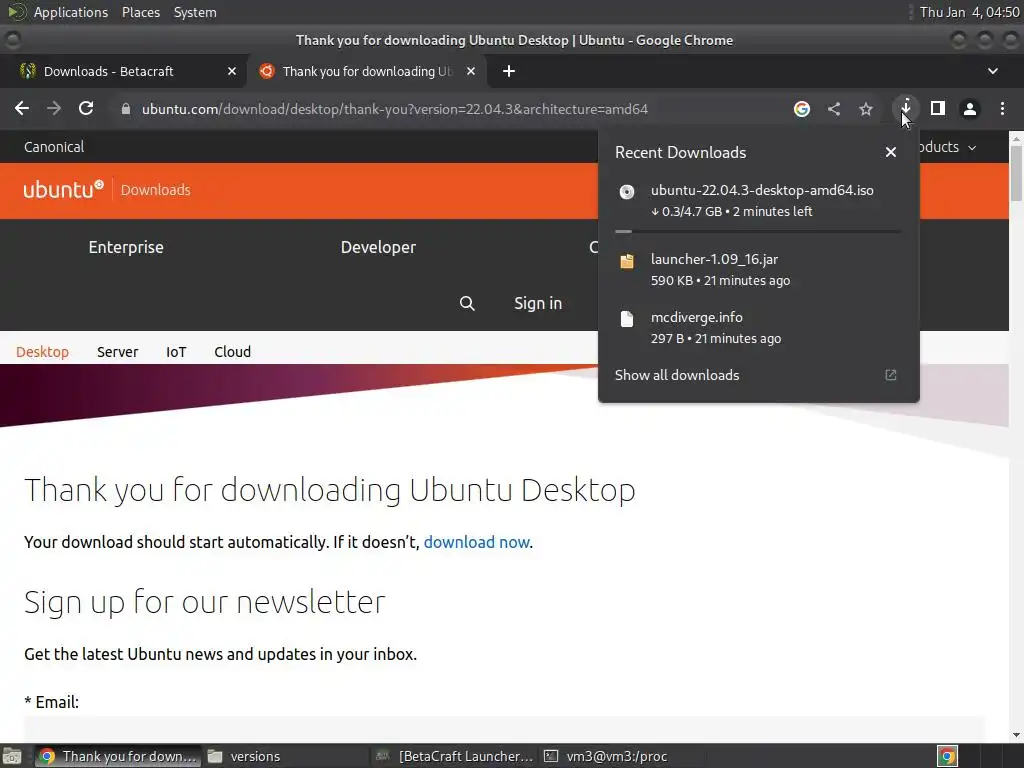Click '0.3/4.7 GB • 2 minutes left' status
Viewport: 1024px width, 768px height.
pyautogui.click(x=732, y=212)
